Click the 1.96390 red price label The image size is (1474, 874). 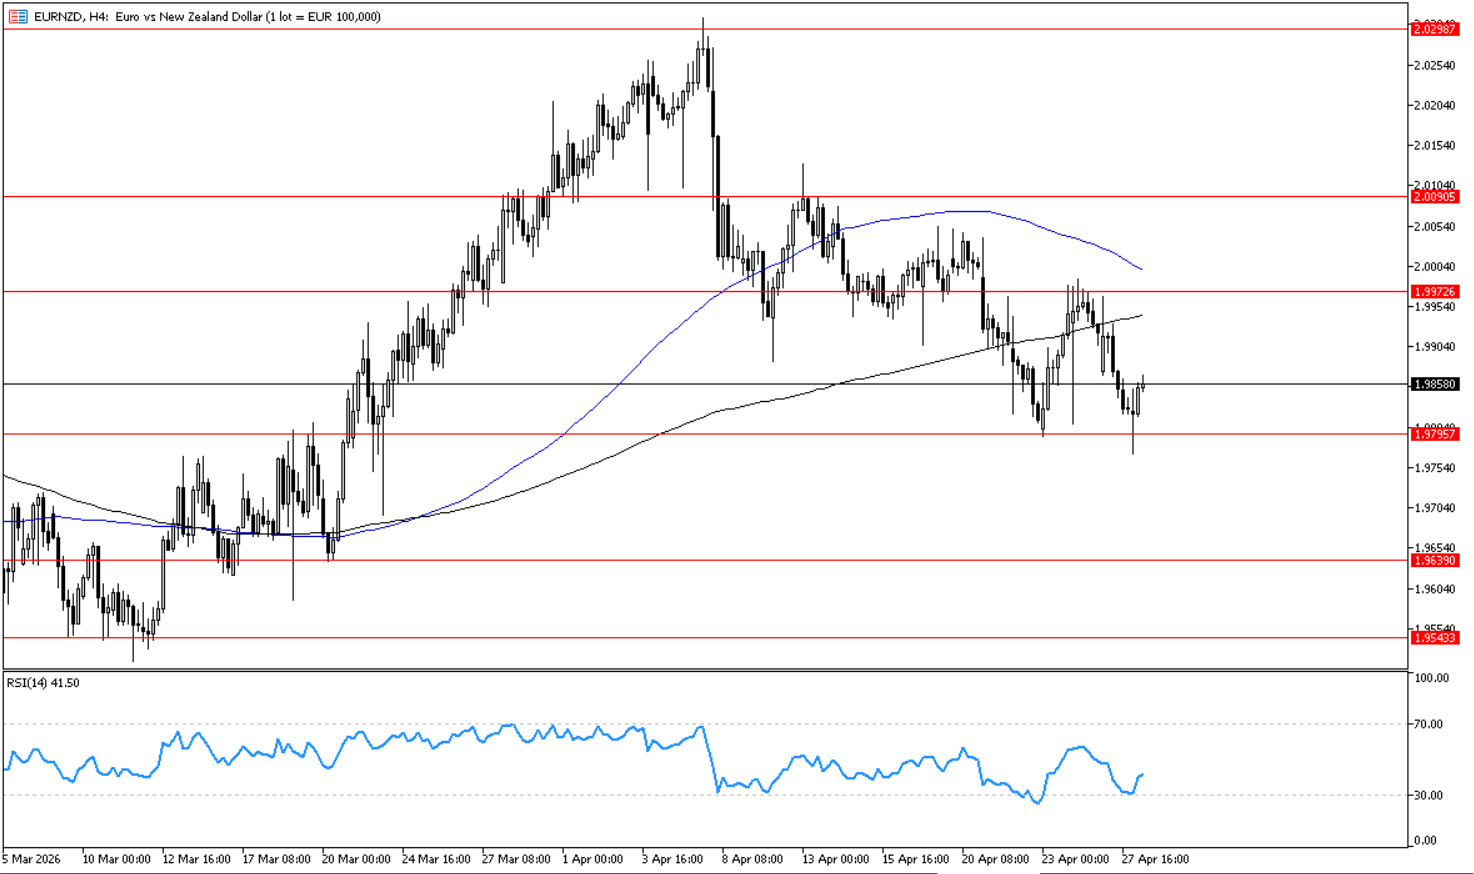pos(1435,561)
